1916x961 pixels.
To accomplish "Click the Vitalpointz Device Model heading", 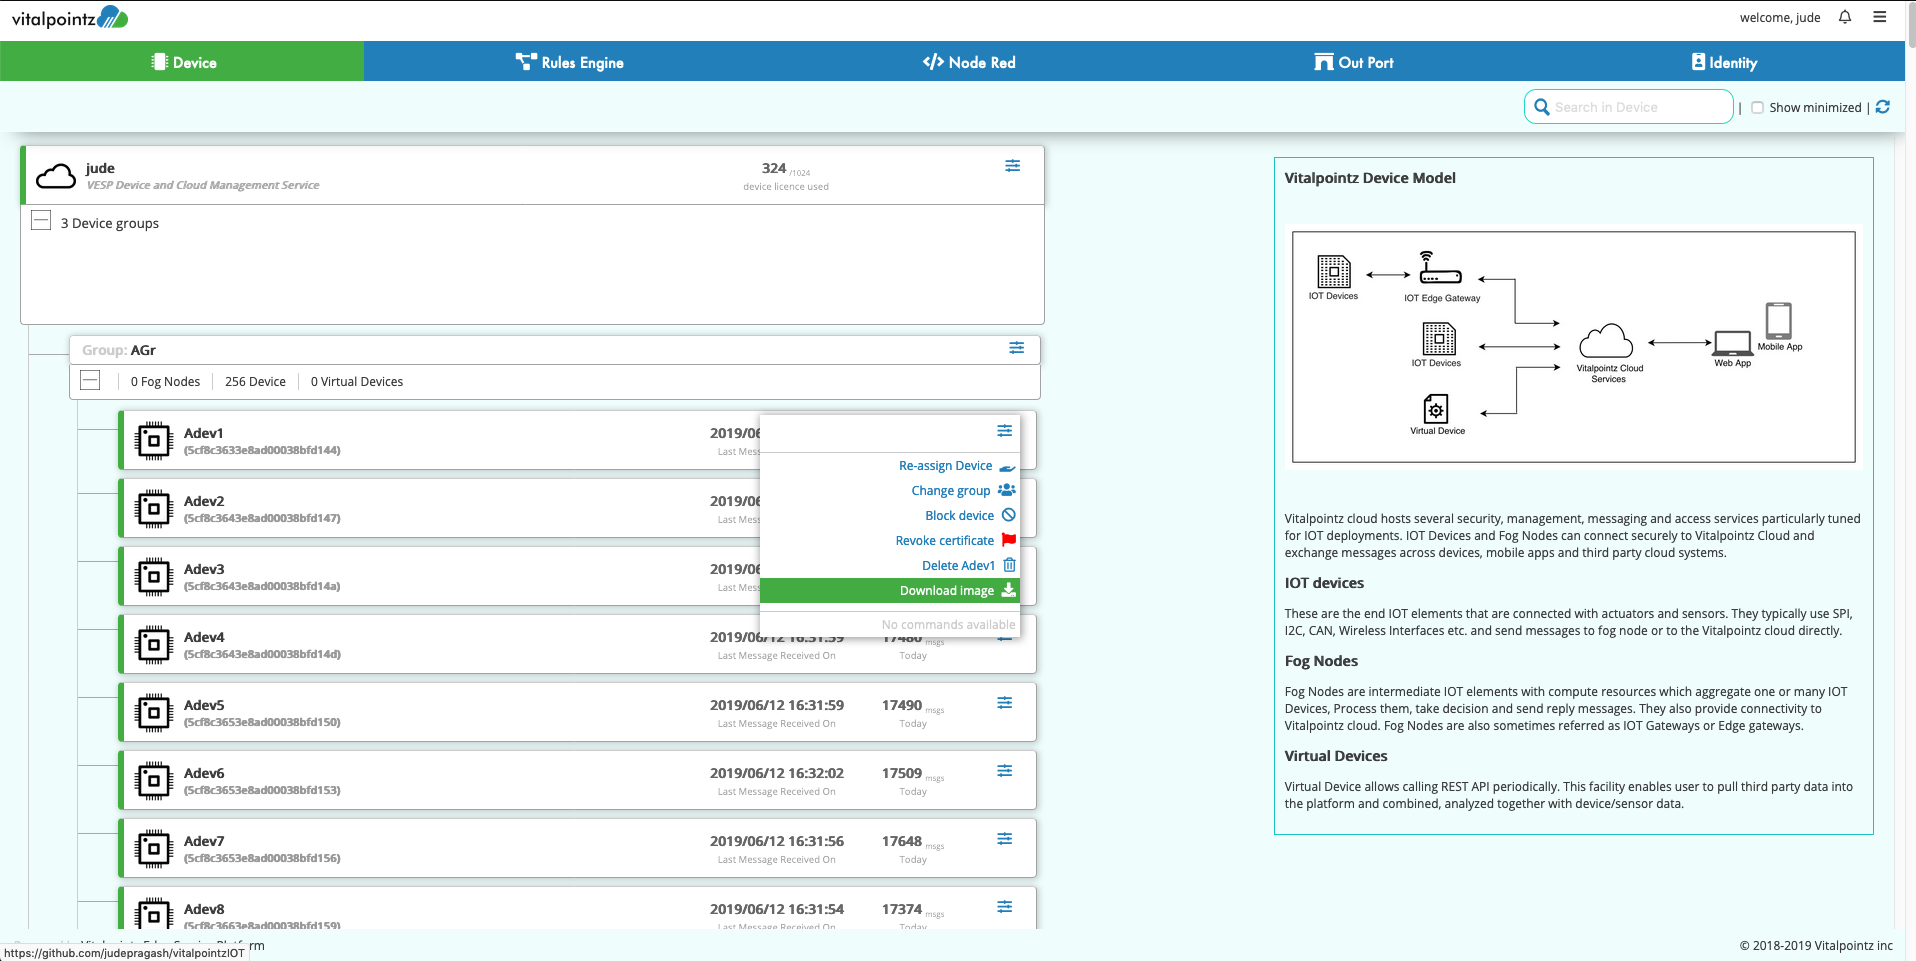I will click(x=1370, y=178).
